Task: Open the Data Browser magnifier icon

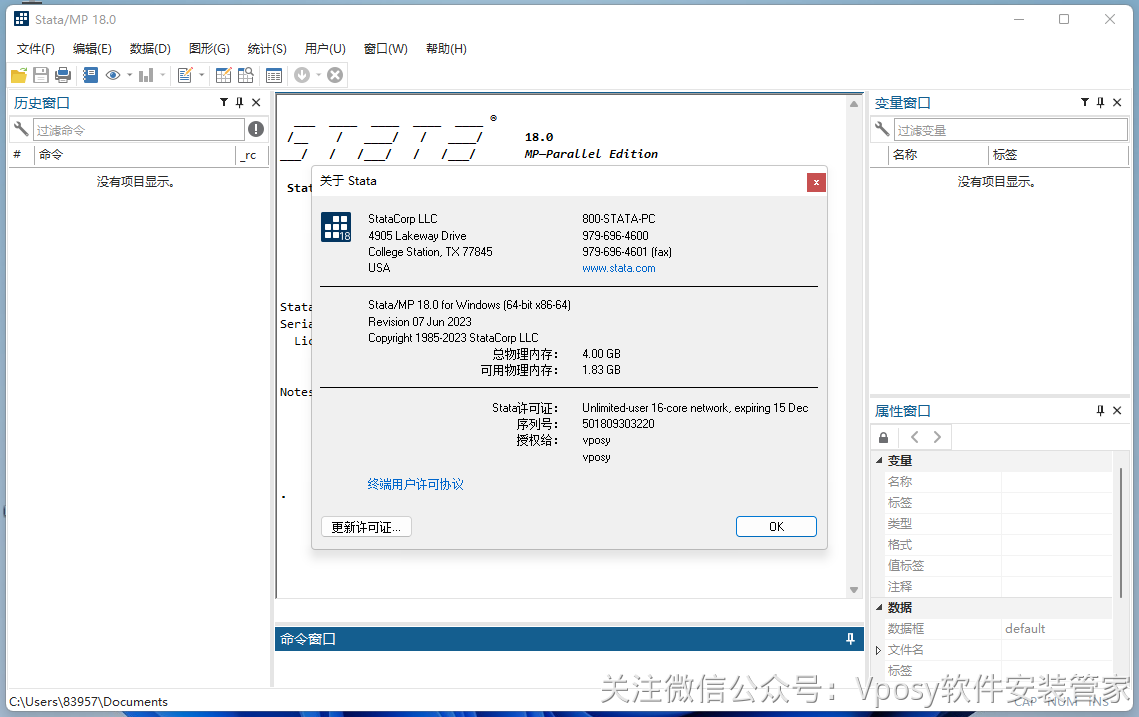Action: point(246,75)
